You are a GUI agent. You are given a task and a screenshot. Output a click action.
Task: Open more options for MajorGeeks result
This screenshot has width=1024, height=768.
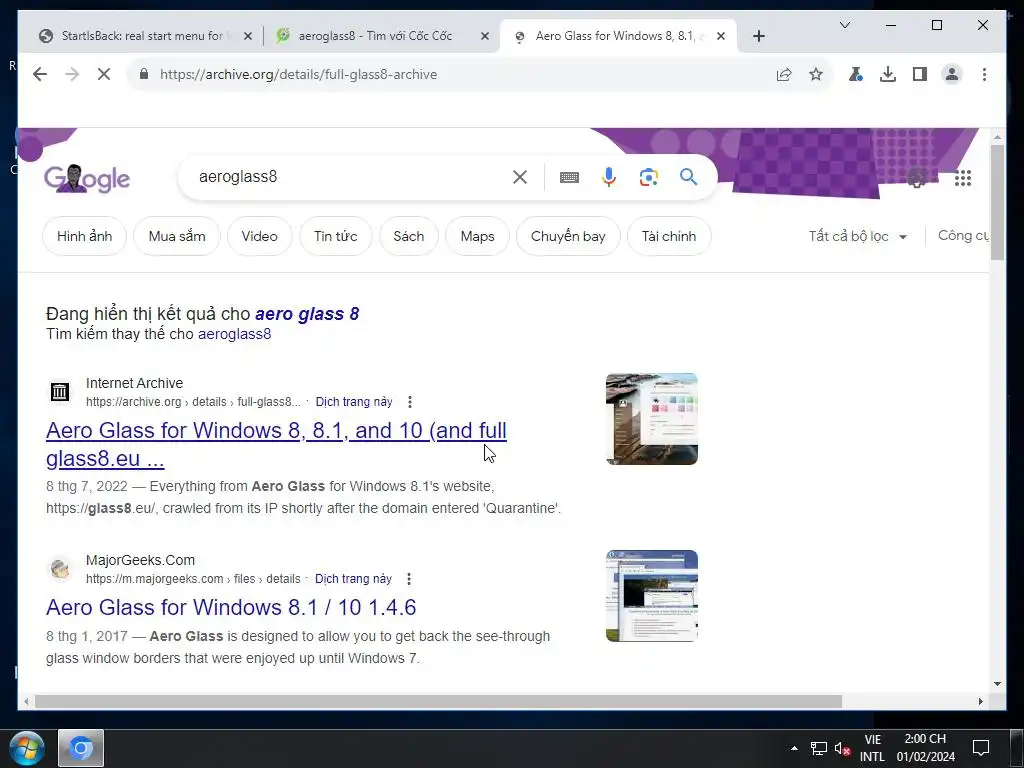point(409,579)
